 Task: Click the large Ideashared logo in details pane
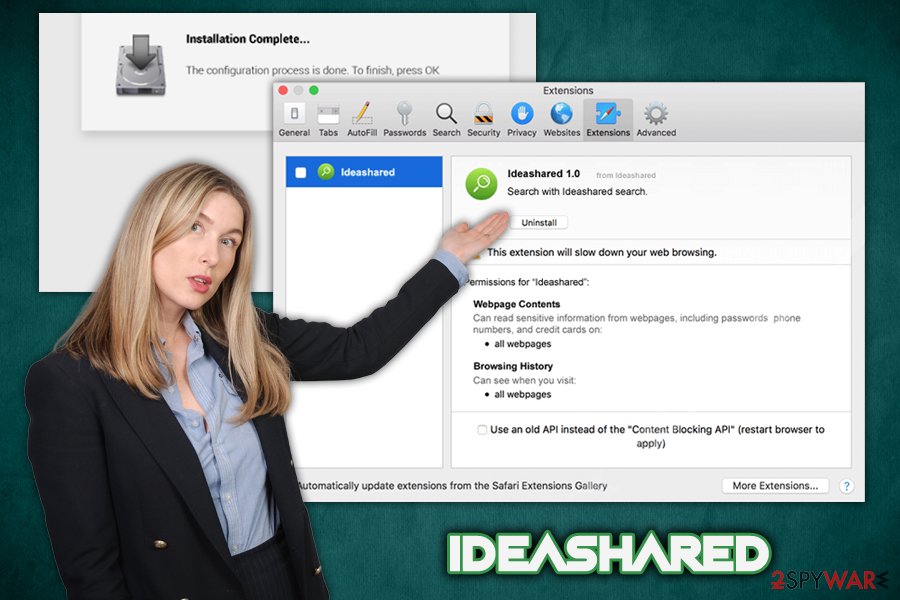click(481, 184)
